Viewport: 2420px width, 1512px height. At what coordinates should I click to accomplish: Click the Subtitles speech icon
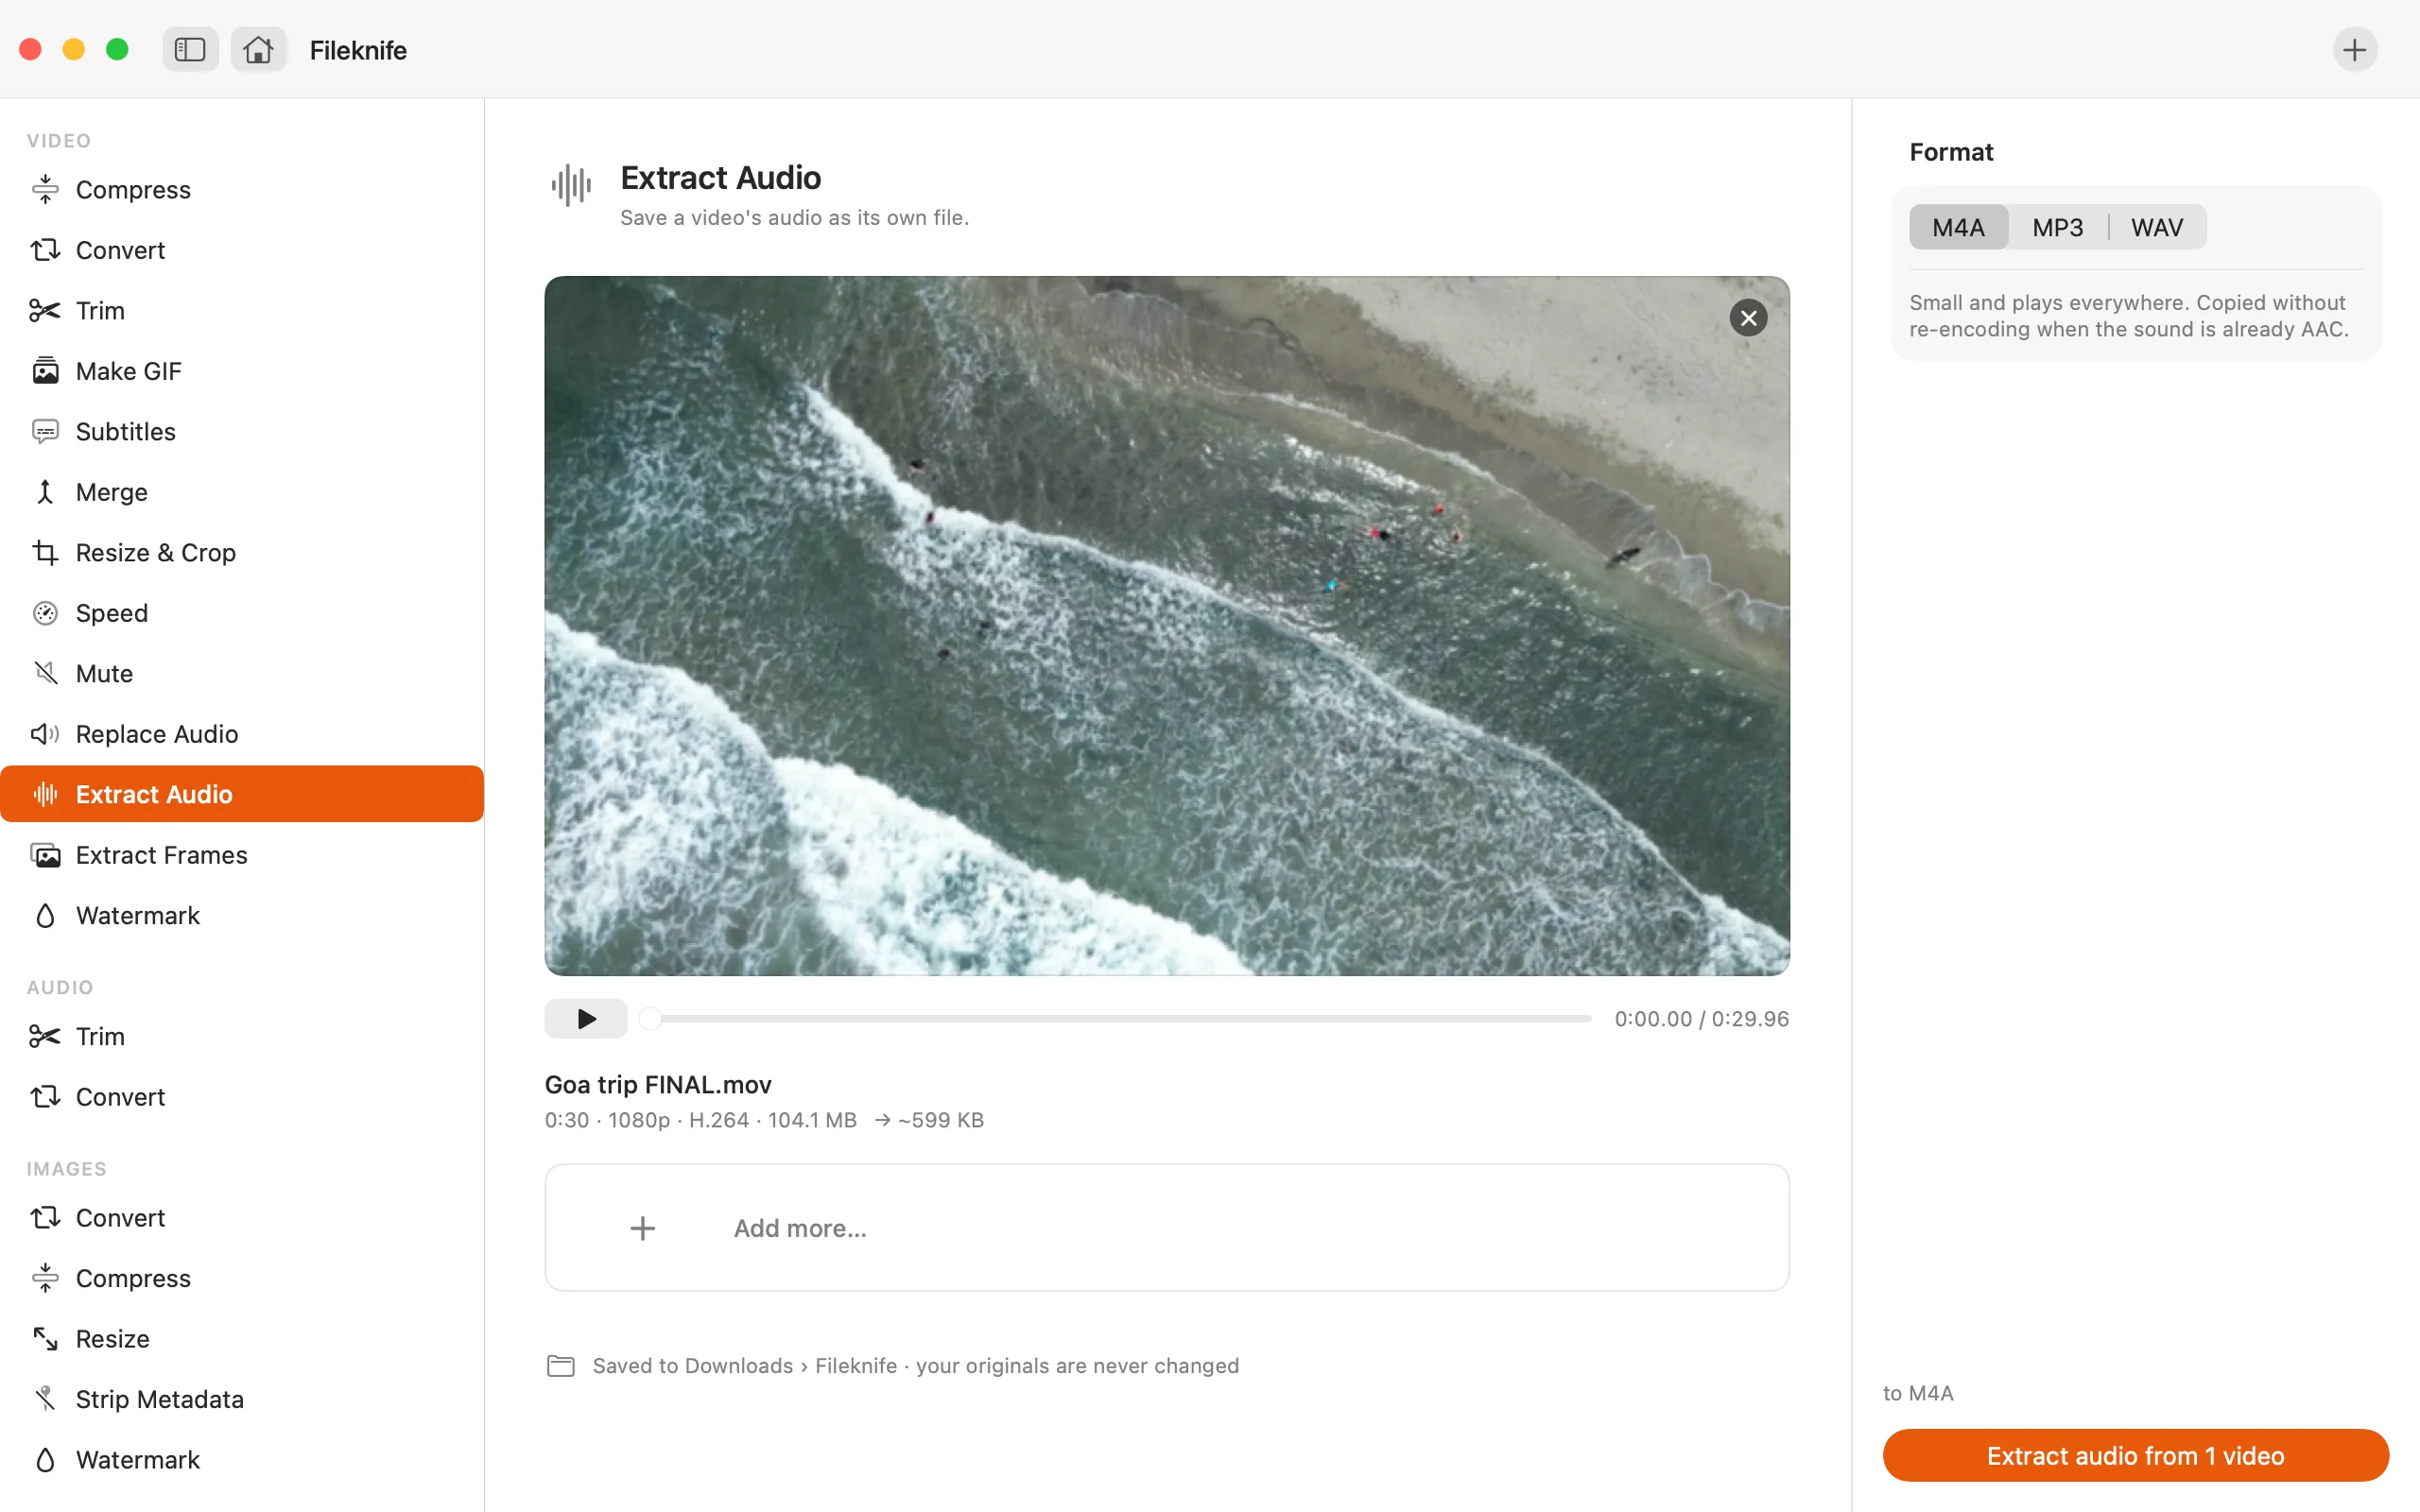point(45,431)
